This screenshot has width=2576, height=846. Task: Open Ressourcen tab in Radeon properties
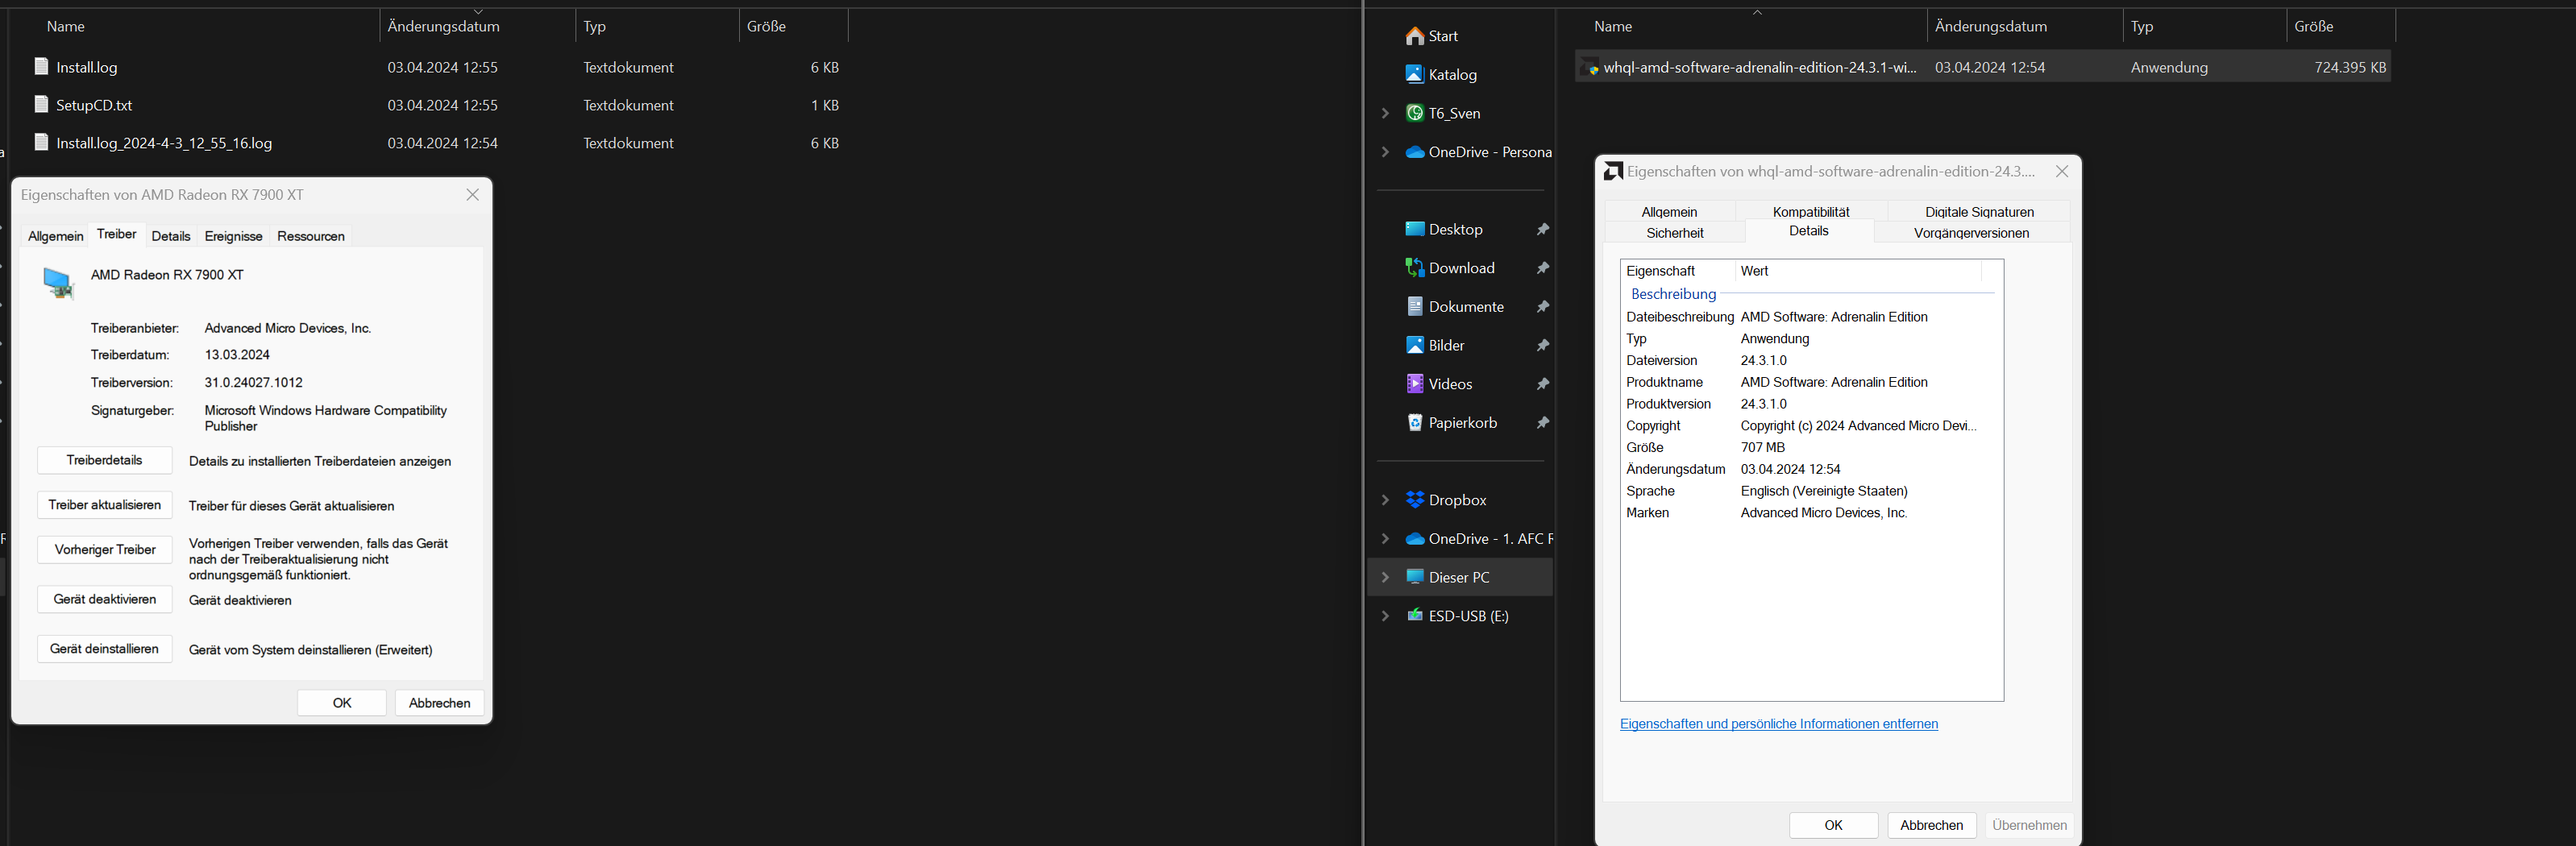pos(311,236)
